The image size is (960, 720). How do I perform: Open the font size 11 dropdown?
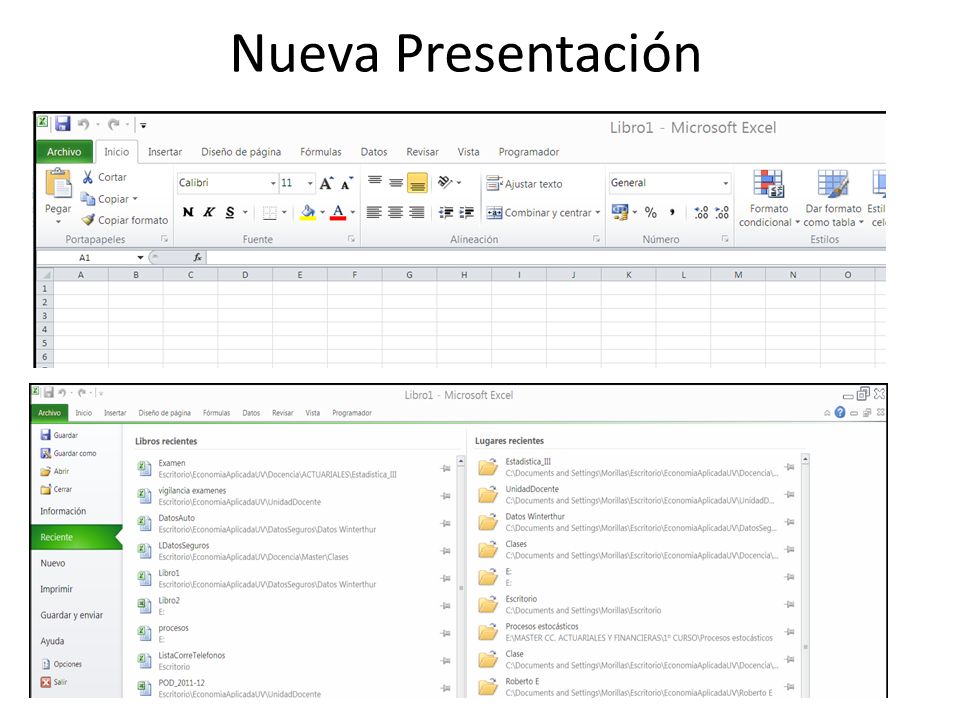click(x=310, y=183)
